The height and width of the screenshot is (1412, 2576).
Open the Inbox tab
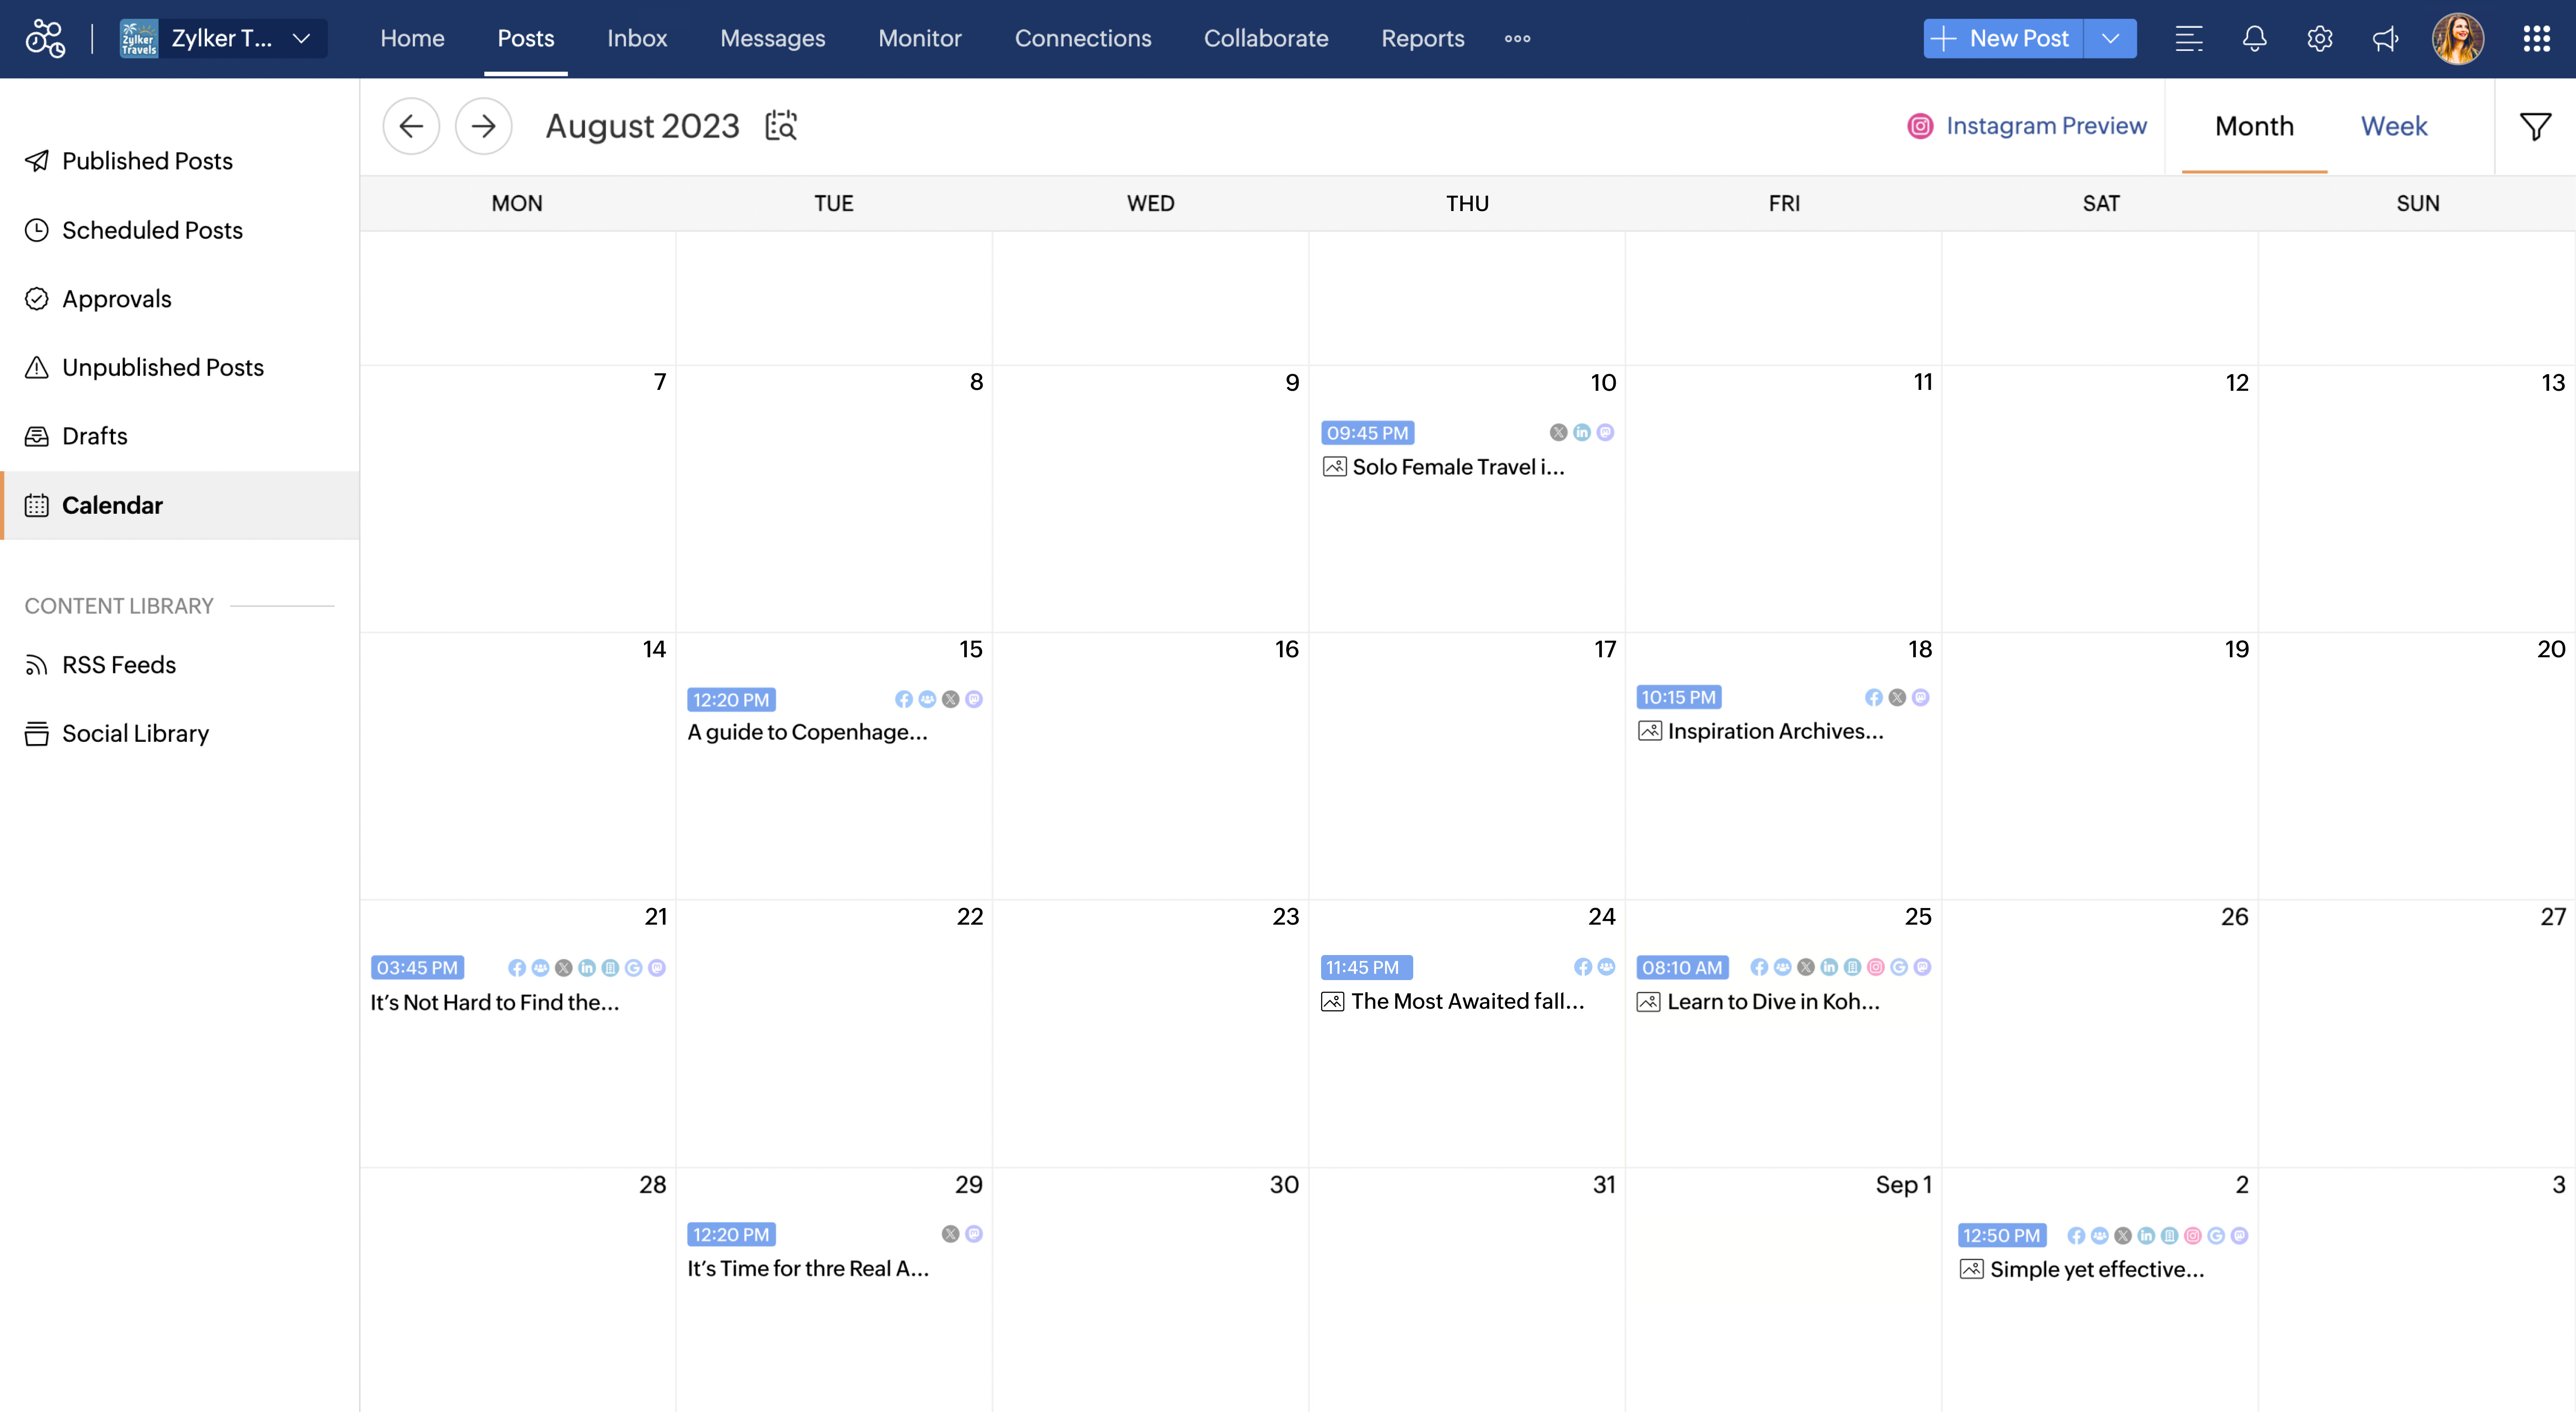(637, 38)
